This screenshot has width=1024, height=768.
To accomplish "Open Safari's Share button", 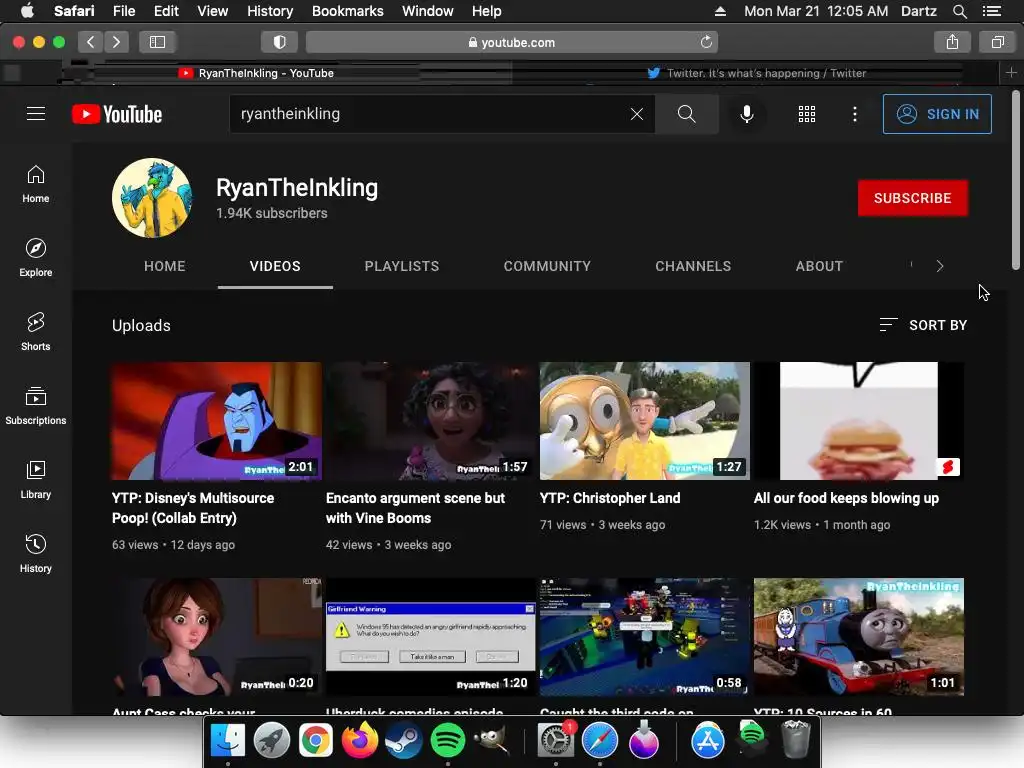I will [x=952, y=42].
